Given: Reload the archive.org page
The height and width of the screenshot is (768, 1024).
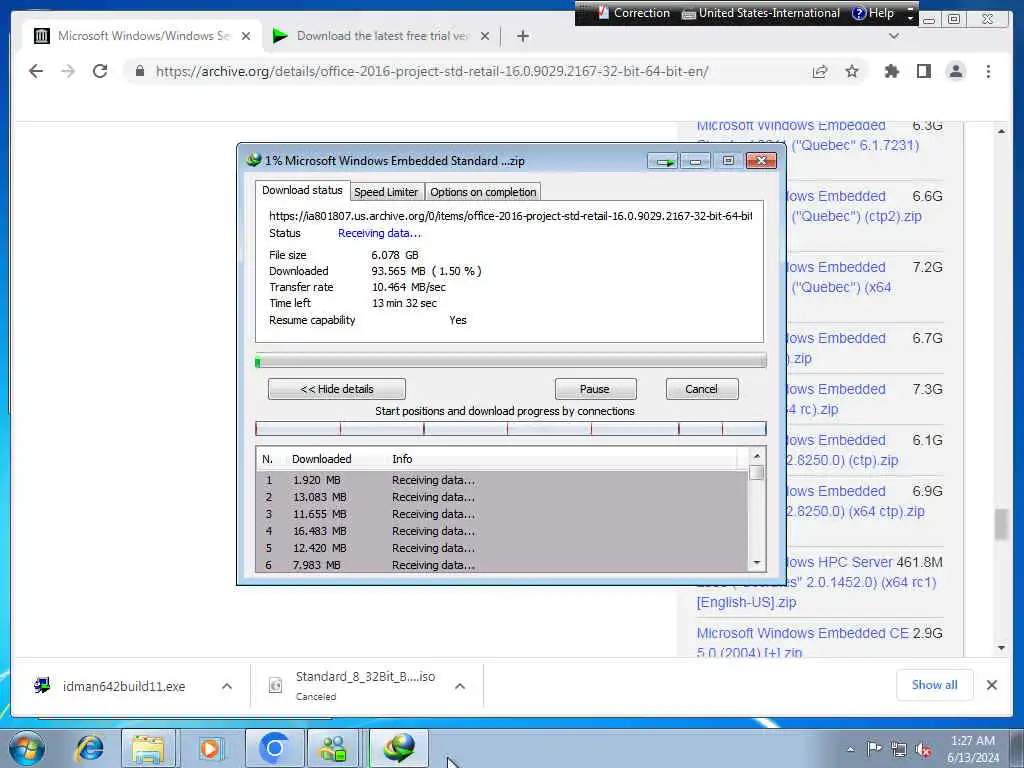Looking at the screenshot, I should (100, 71).
